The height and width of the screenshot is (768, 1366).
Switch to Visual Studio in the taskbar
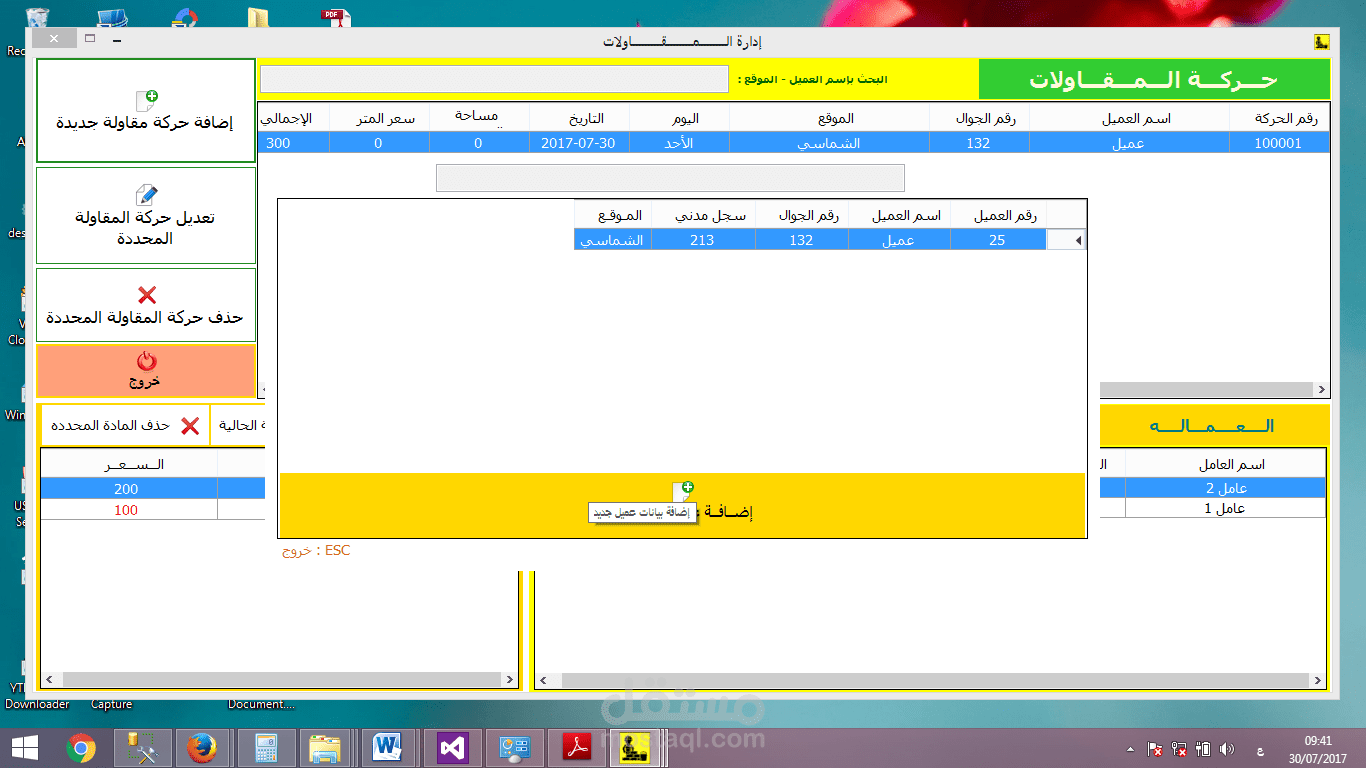point(453,747)
